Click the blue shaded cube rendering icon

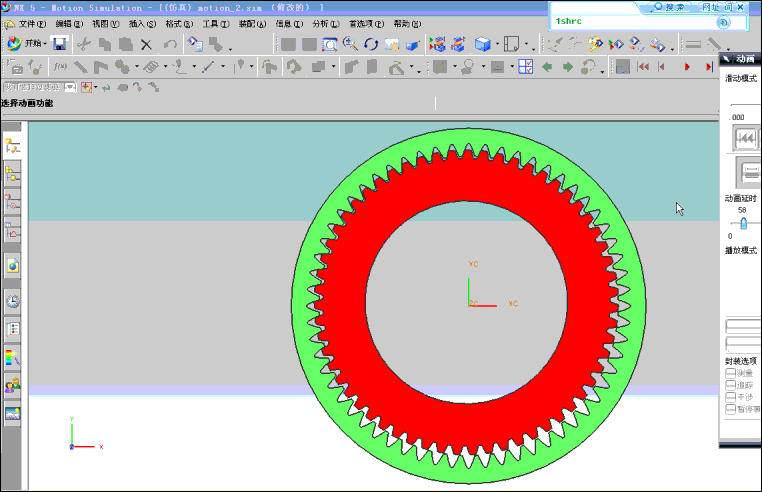coord(483,45)
